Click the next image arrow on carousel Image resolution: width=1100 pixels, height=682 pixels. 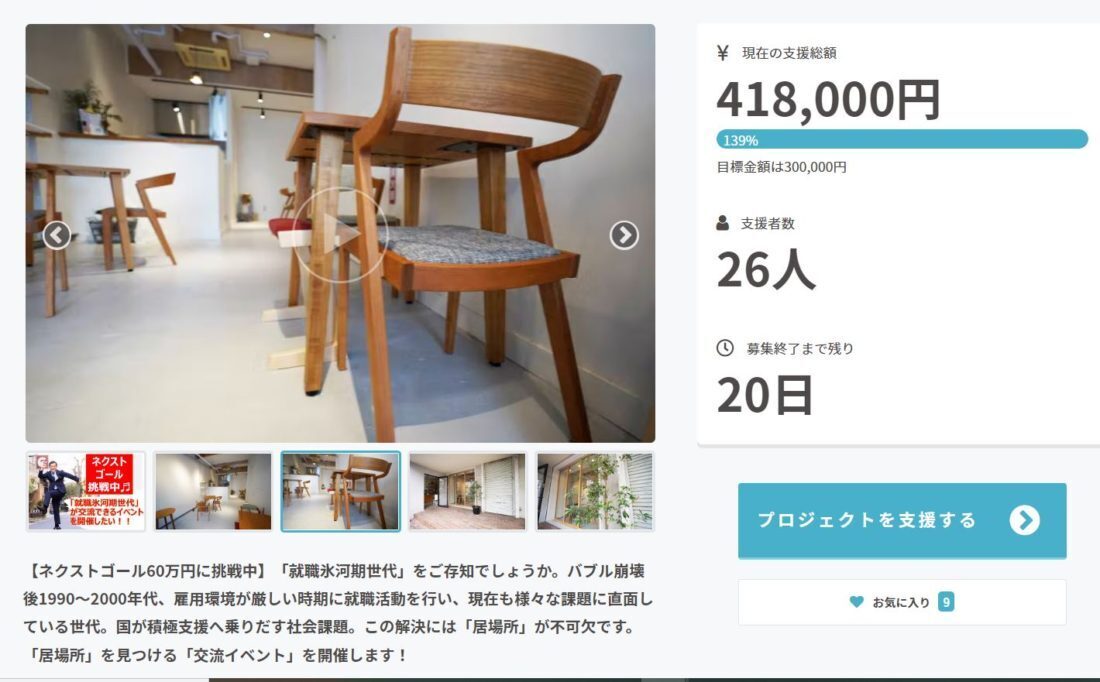624,235
